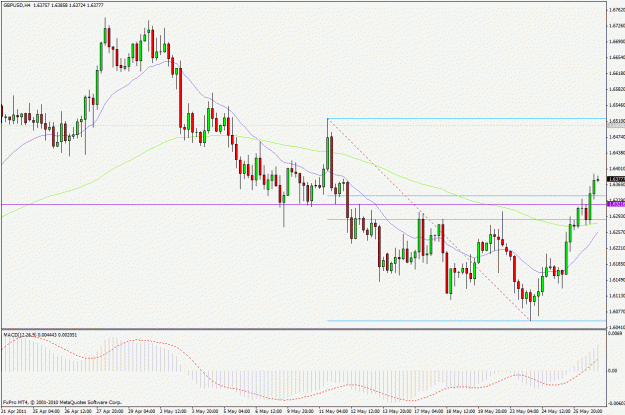Click the 1.6546 price axis label

click(x=616, y=105)
